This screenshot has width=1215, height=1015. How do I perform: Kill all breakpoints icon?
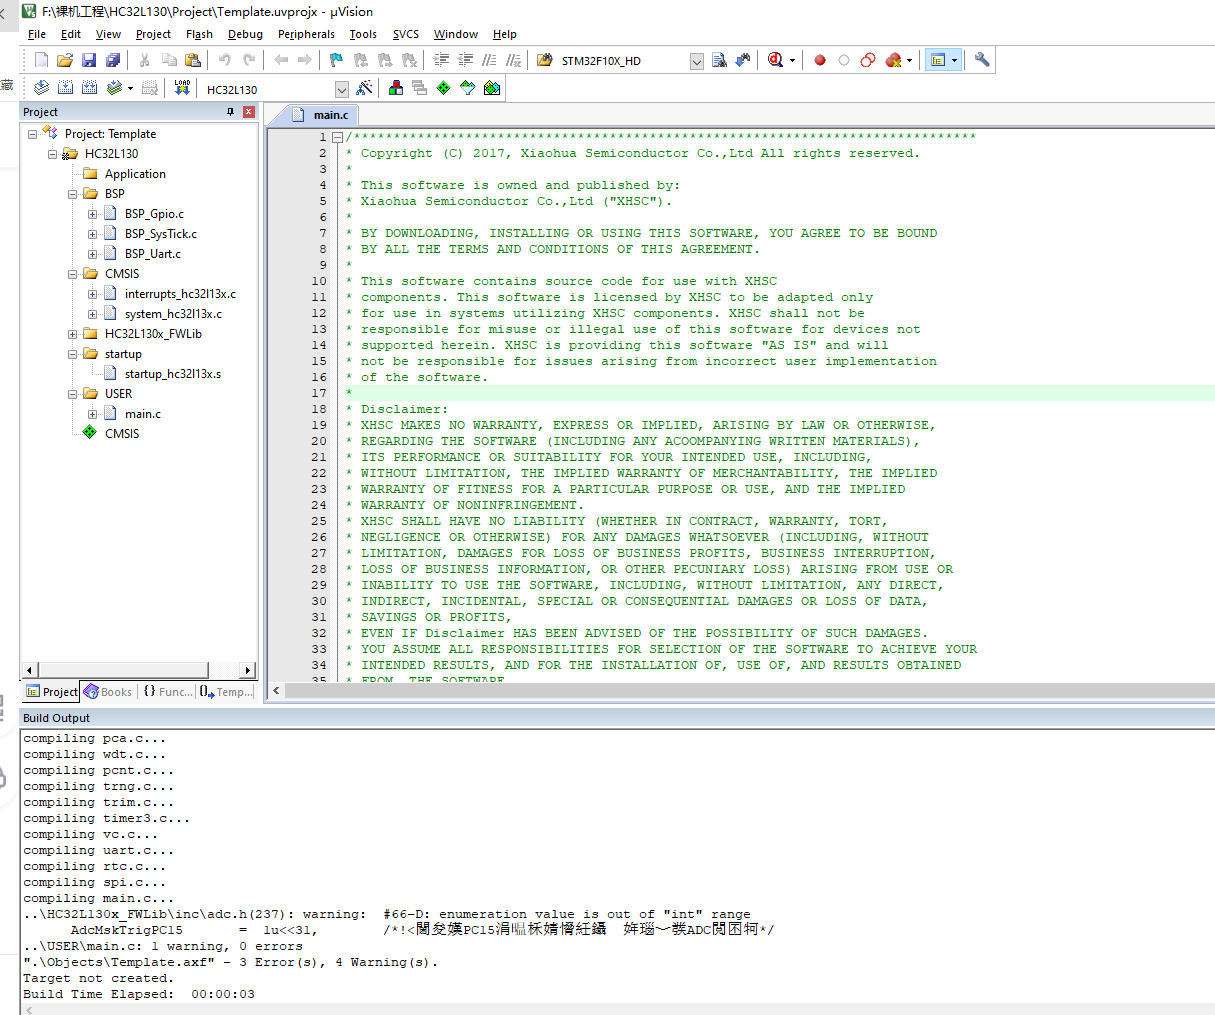pyautogui.click(x=893, y=60)
